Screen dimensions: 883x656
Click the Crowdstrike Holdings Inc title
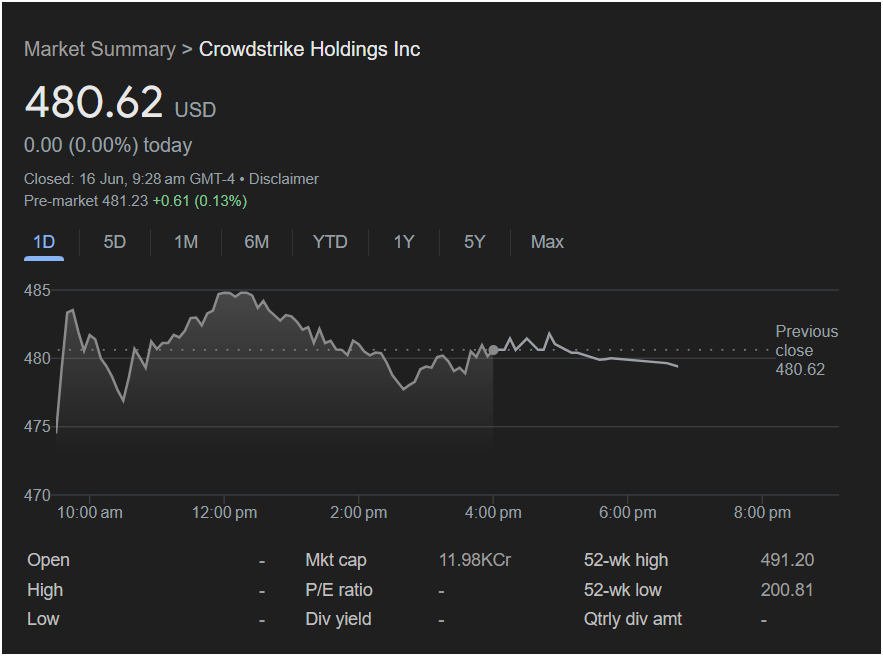309,49
